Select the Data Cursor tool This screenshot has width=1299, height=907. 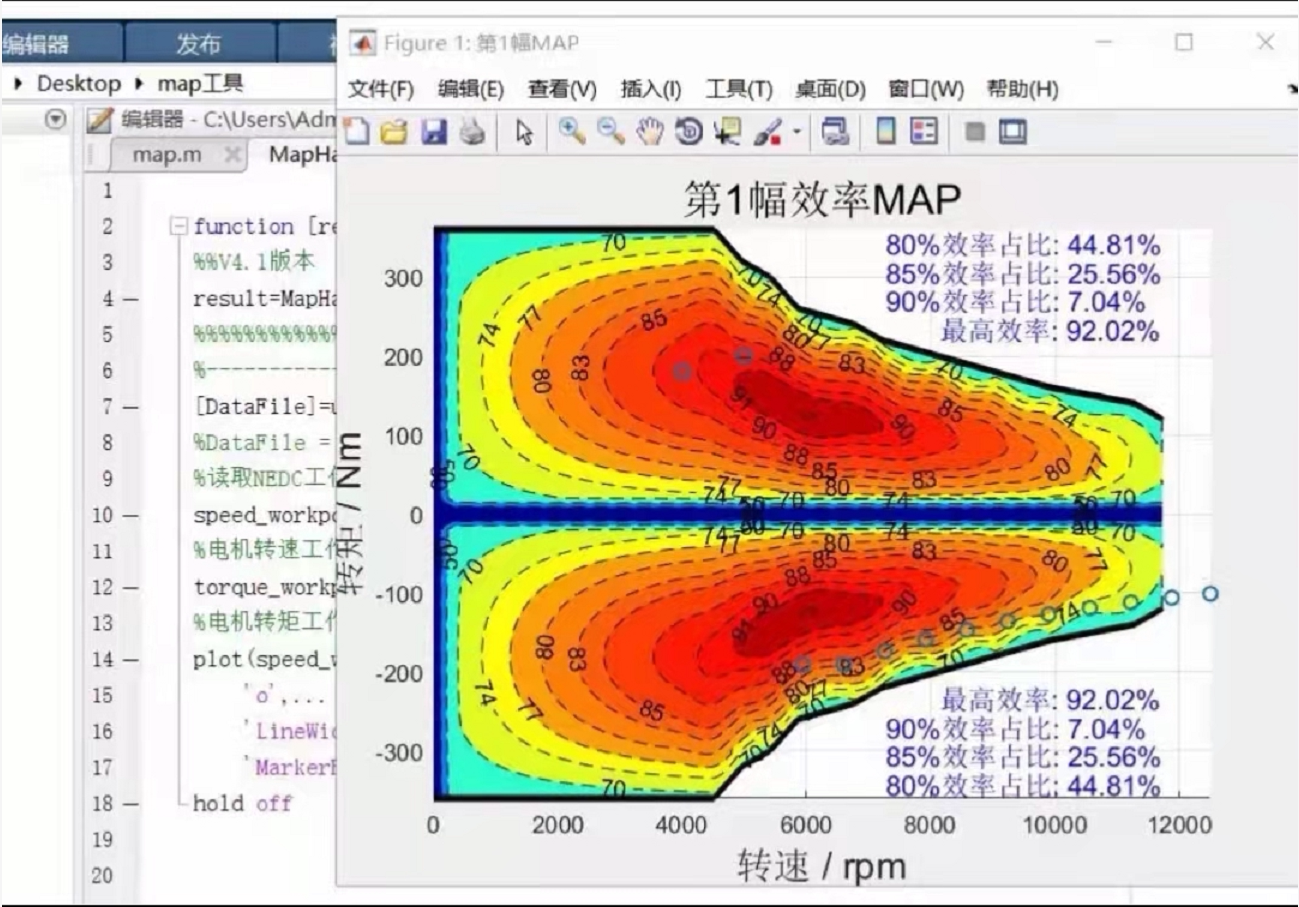729,132
